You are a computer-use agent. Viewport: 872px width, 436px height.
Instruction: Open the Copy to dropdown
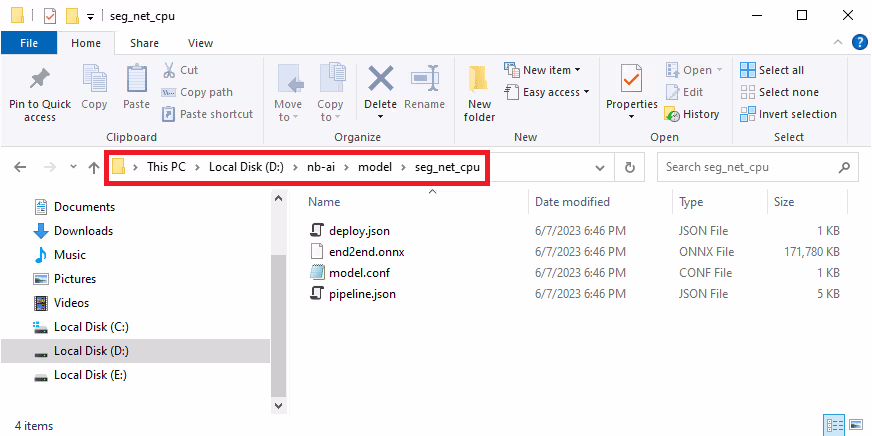(x=330, y=110)
